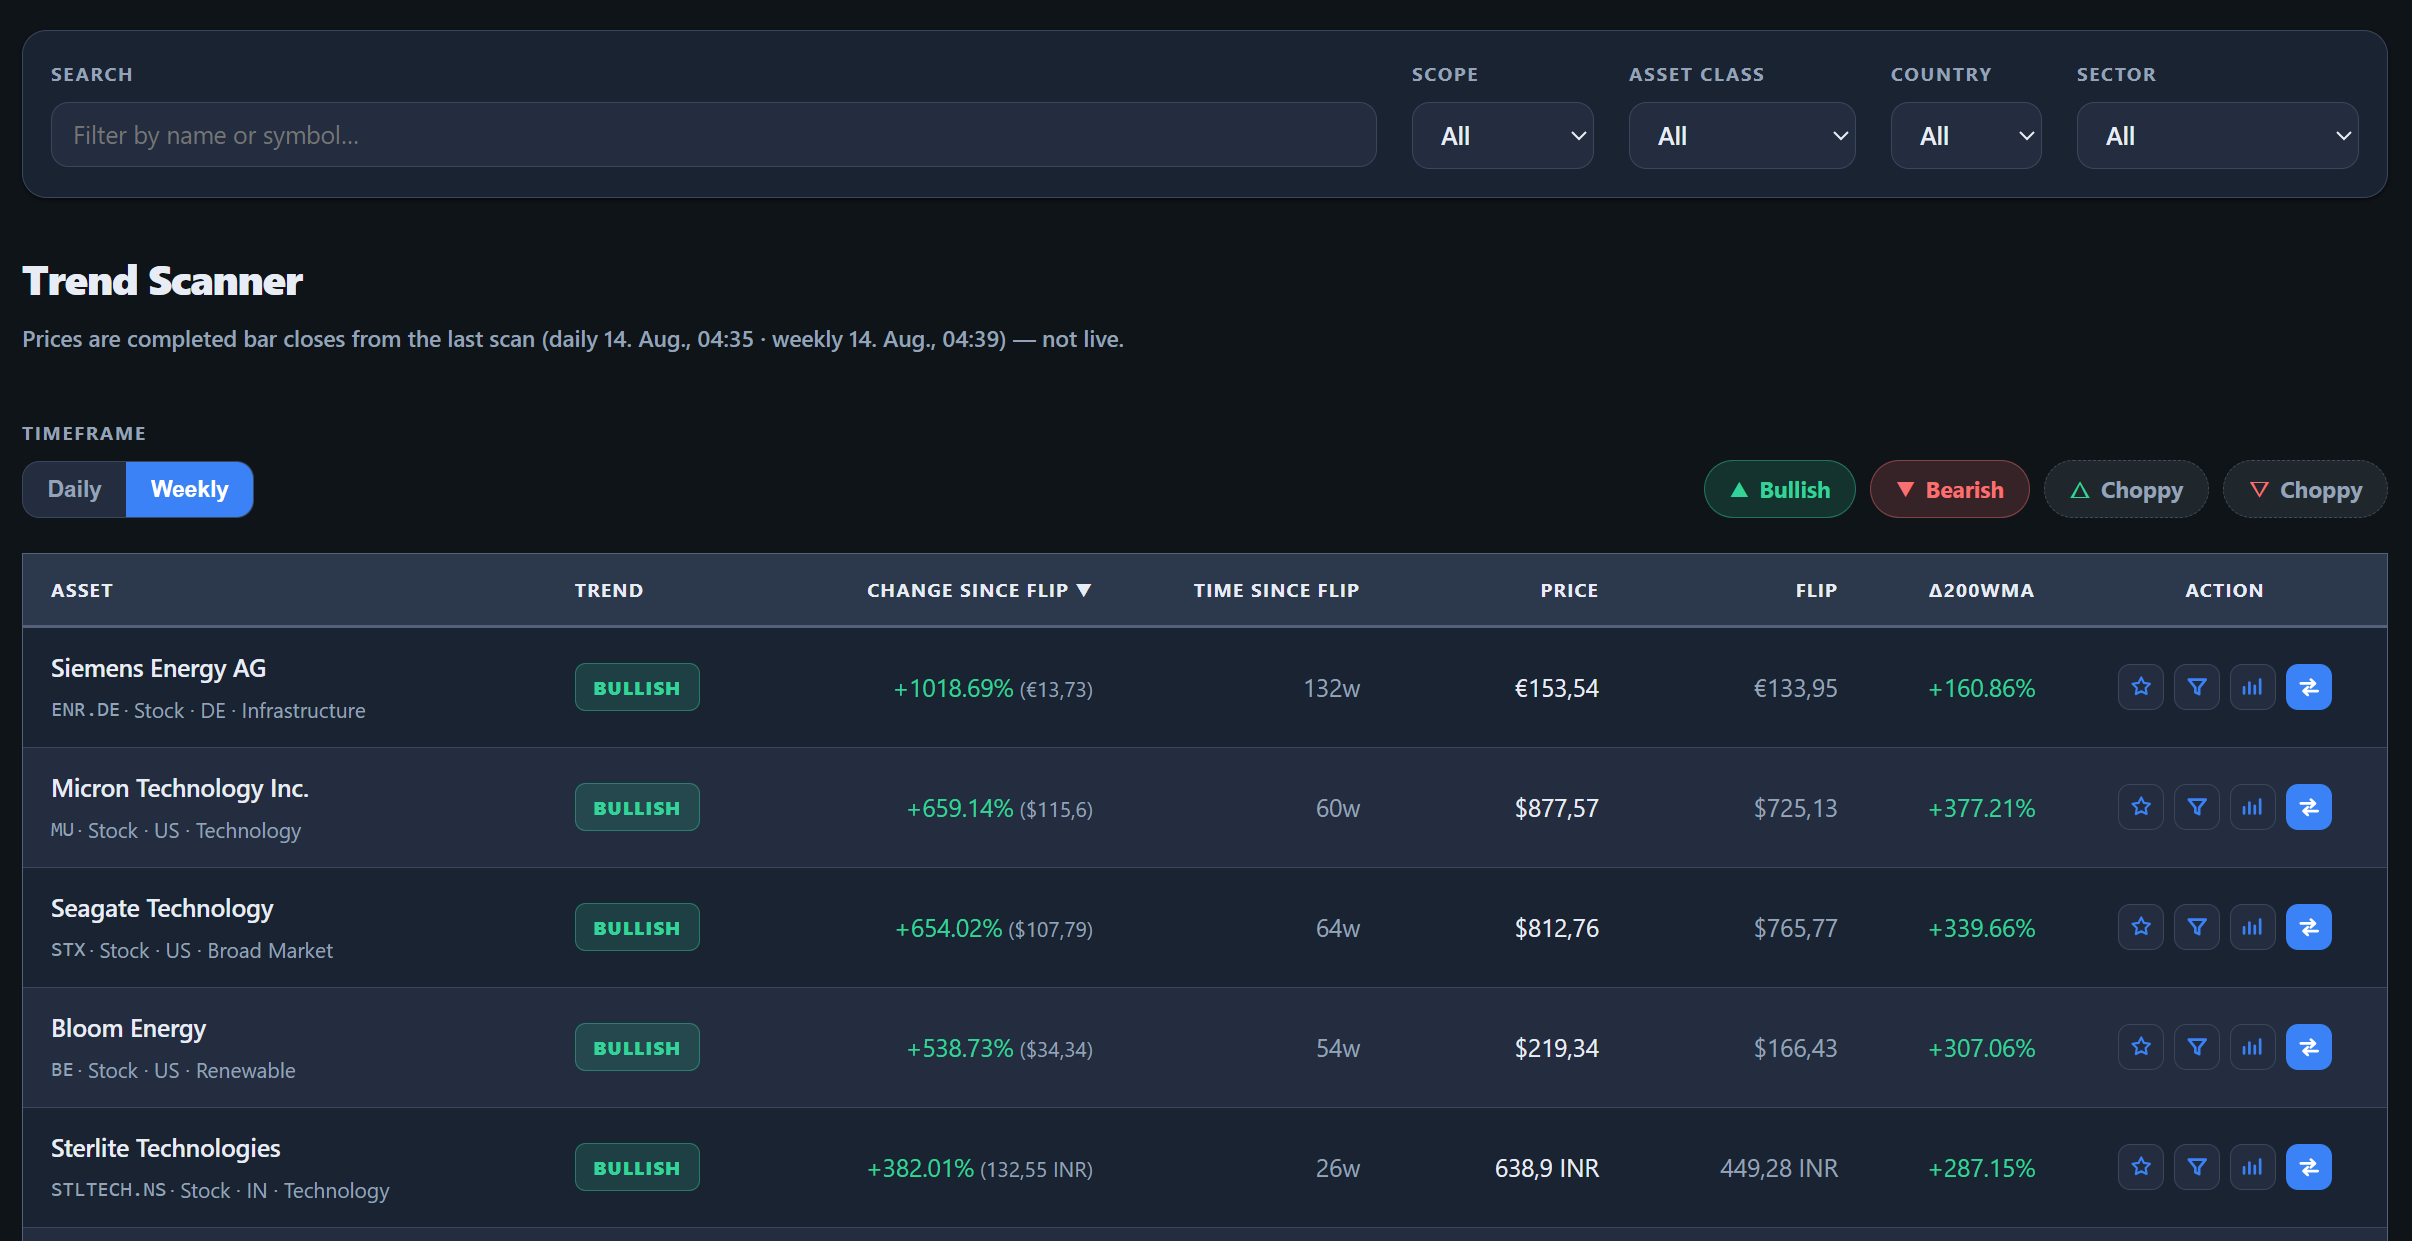This screenshot has height=1241, width=2412.
Task: Click filter icon in Micron Technology row
Action: point(2196,807)
